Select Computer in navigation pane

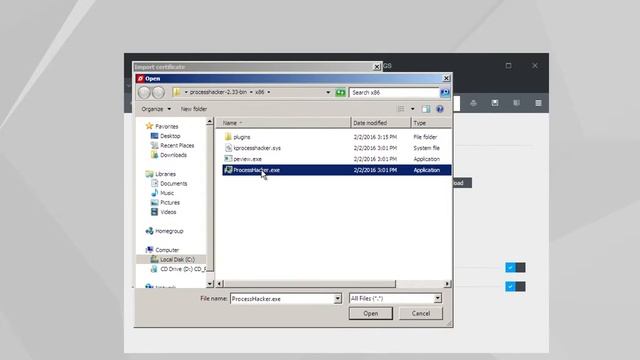[167, 250]
